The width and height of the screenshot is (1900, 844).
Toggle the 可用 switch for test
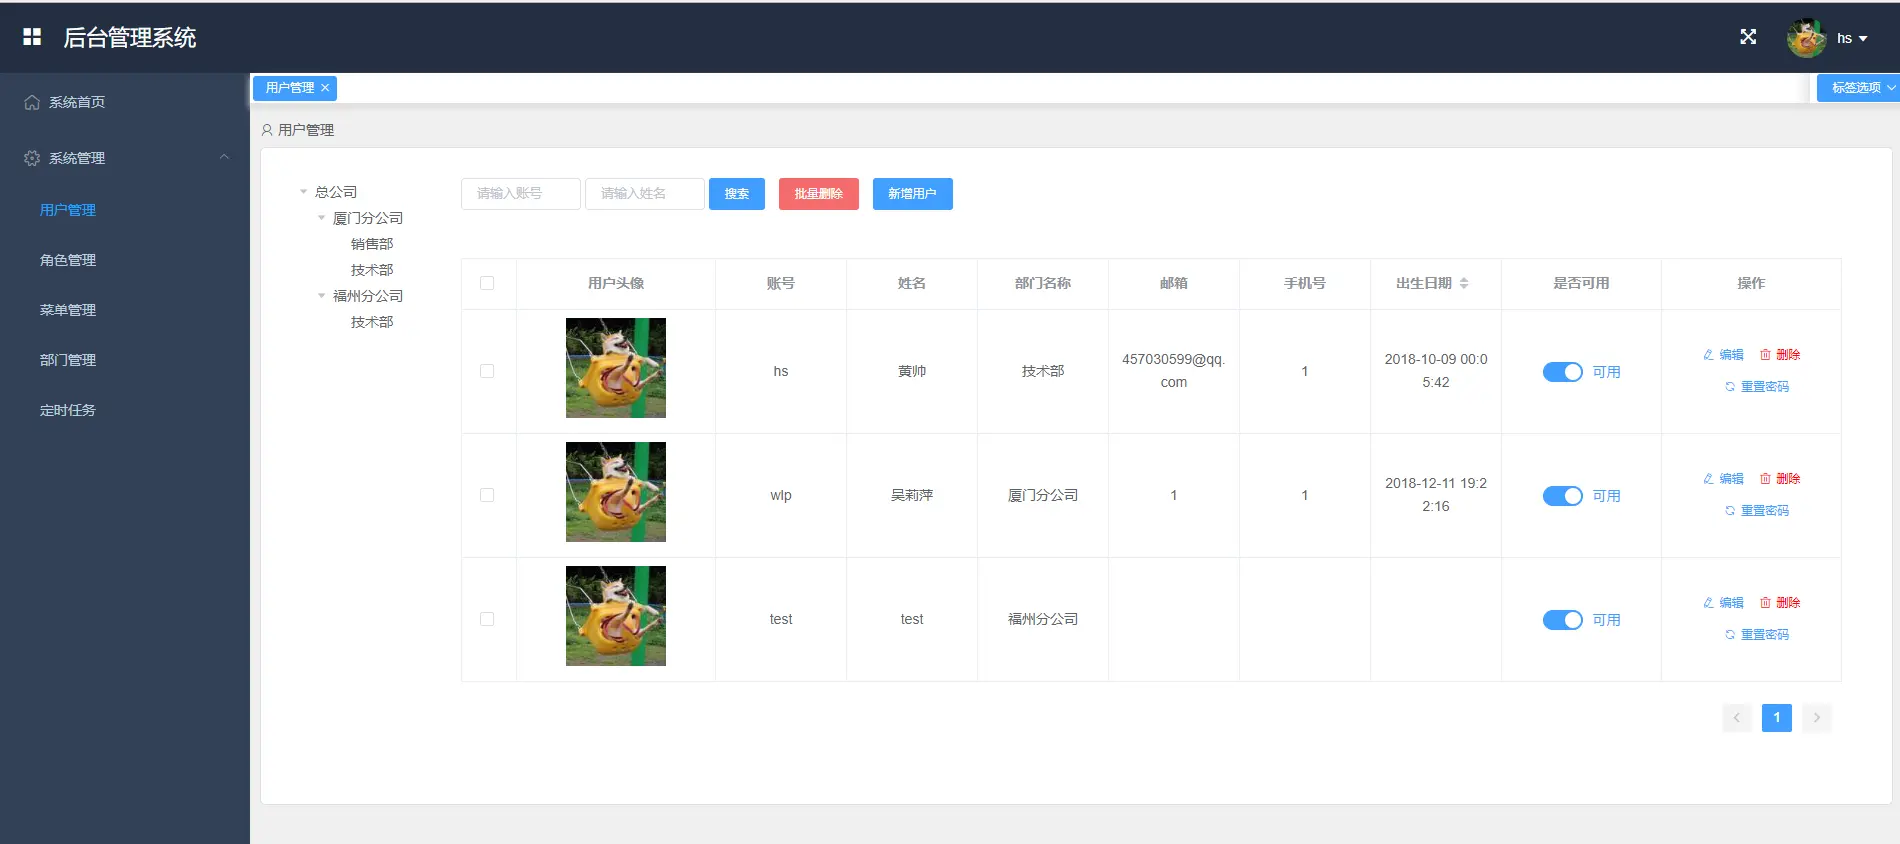(x=1563, y=620)
